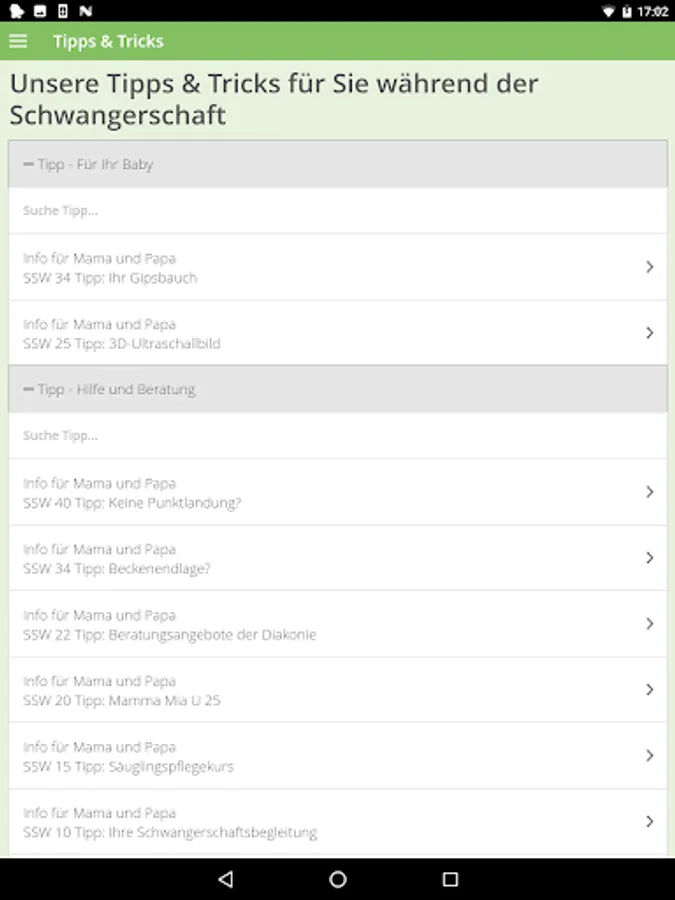Click chevron arrow beside 3D-Ultraschallbild tip
675x900 pixels.
(x=649, y=333)
